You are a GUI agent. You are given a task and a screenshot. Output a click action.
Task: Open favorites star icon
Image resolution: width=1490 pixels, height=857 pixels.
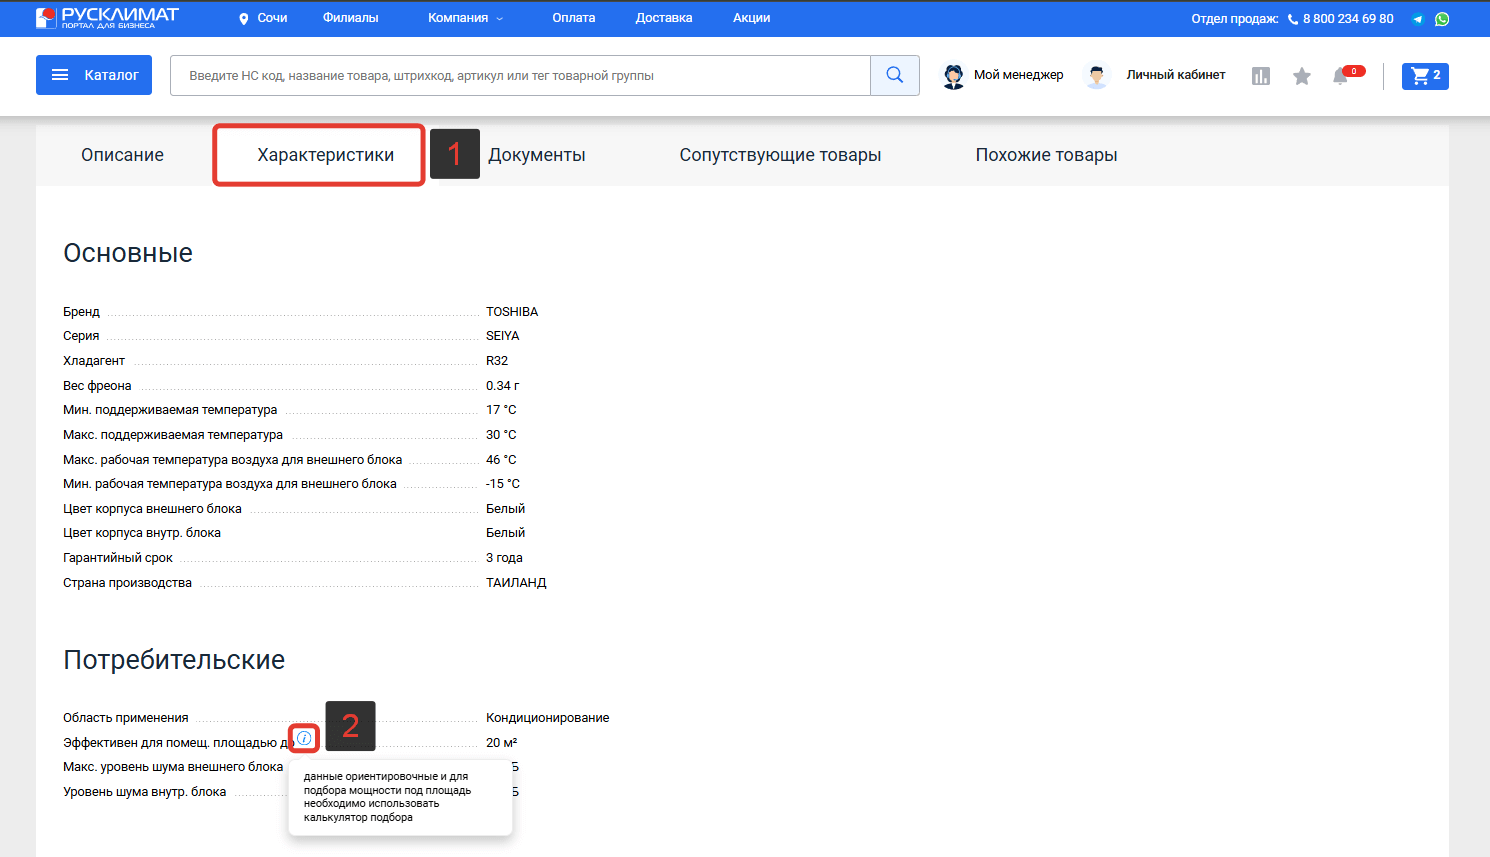pyautogui.click(x=1302, y=76)
